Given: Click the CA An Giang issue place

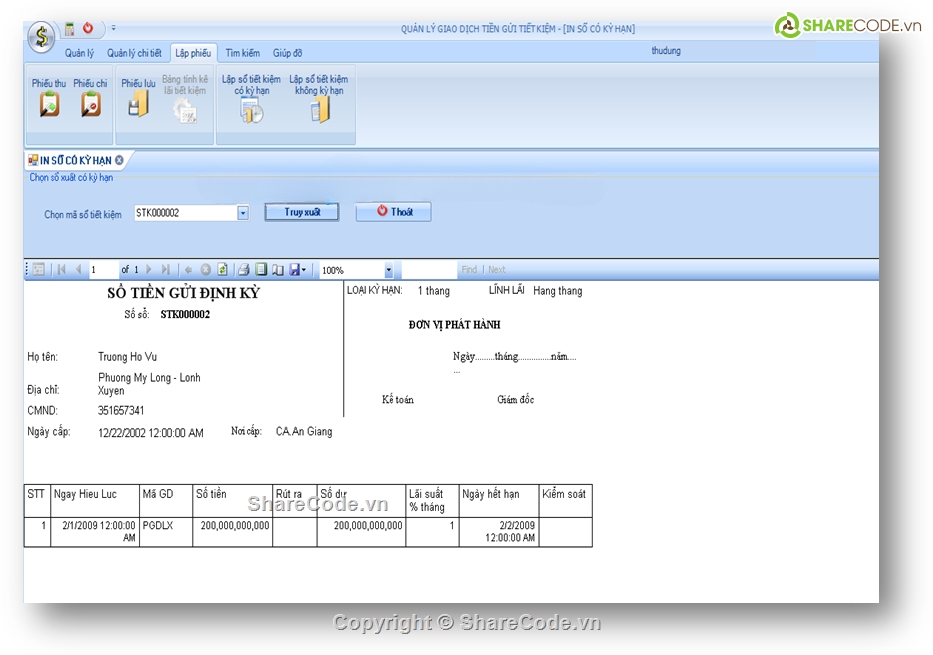Looking at the screenshot, I should 303,432.
